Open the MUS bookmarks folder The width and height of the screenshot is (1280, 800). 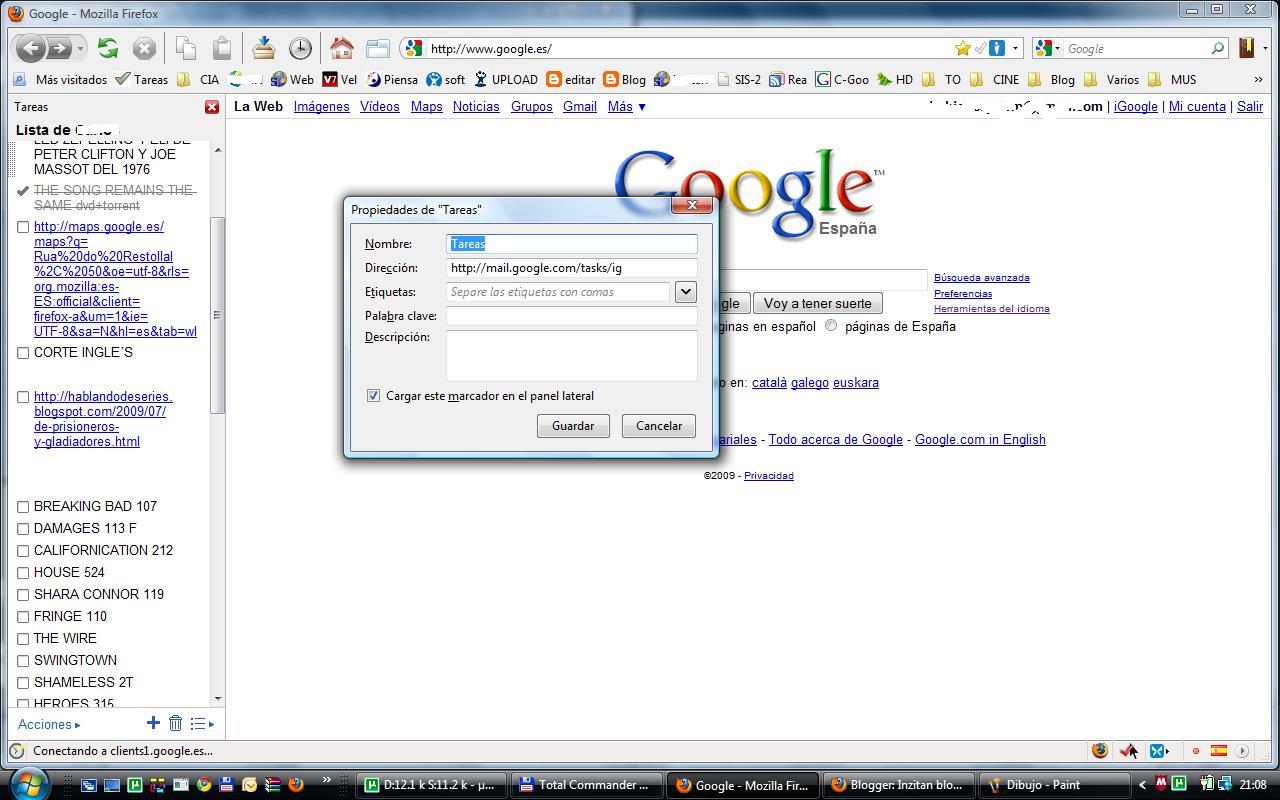1173,79
